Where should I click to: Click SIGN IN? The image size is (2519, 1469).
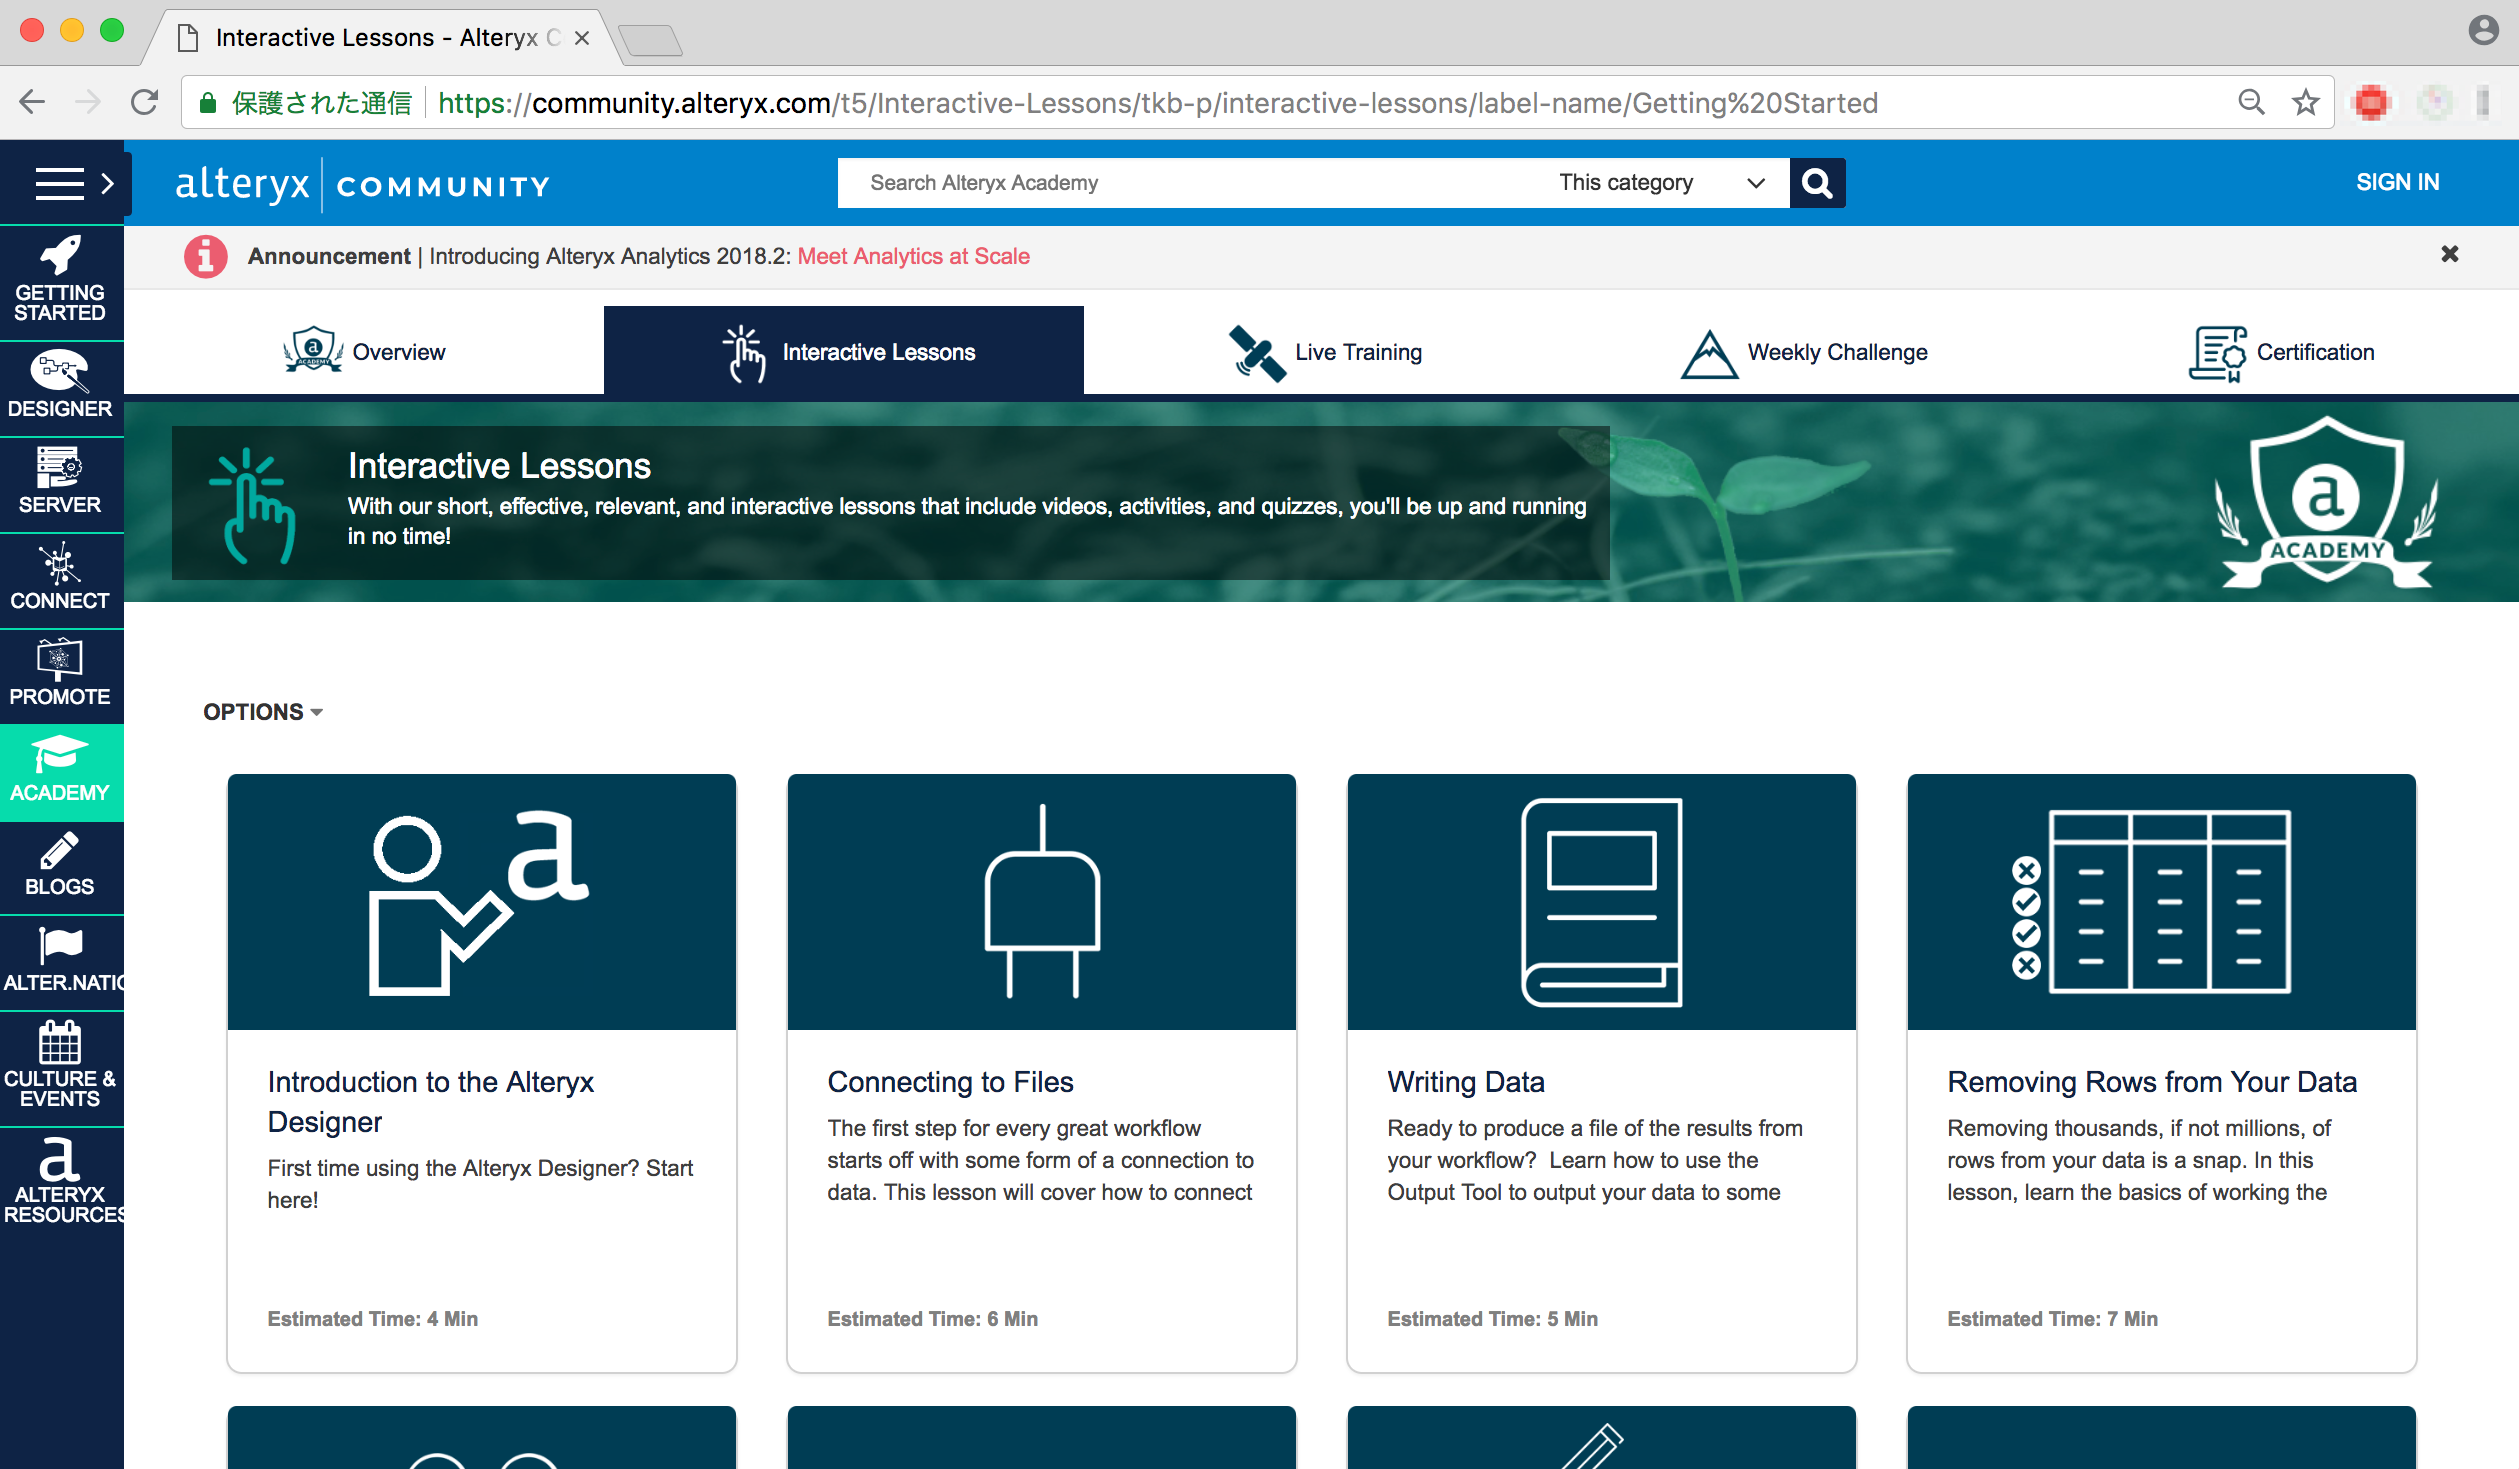(2397, 183)
